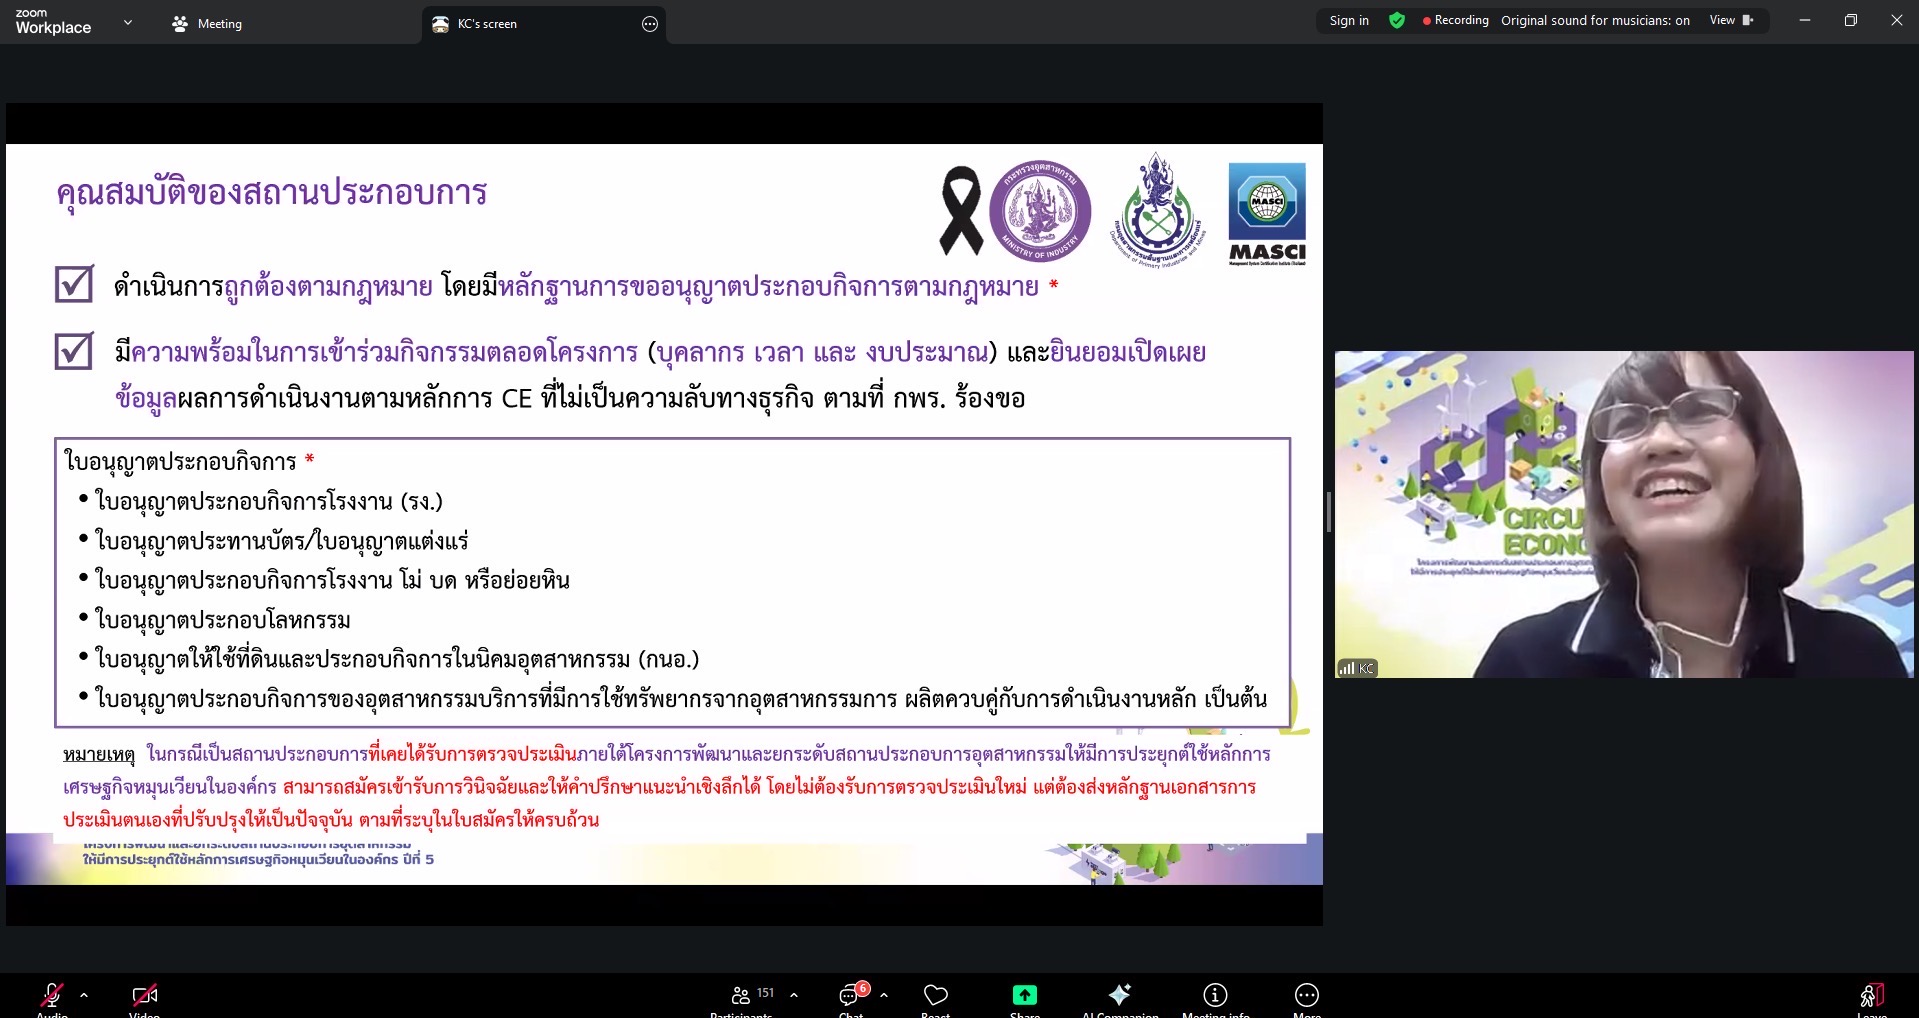
Task: Click the Leave button
Action: tap(1868, 996)
